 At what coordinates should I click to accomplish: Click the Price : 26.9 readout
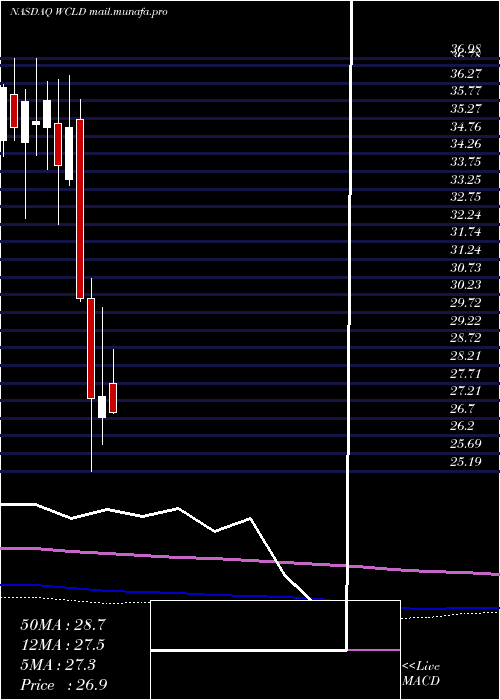(63, 685)
